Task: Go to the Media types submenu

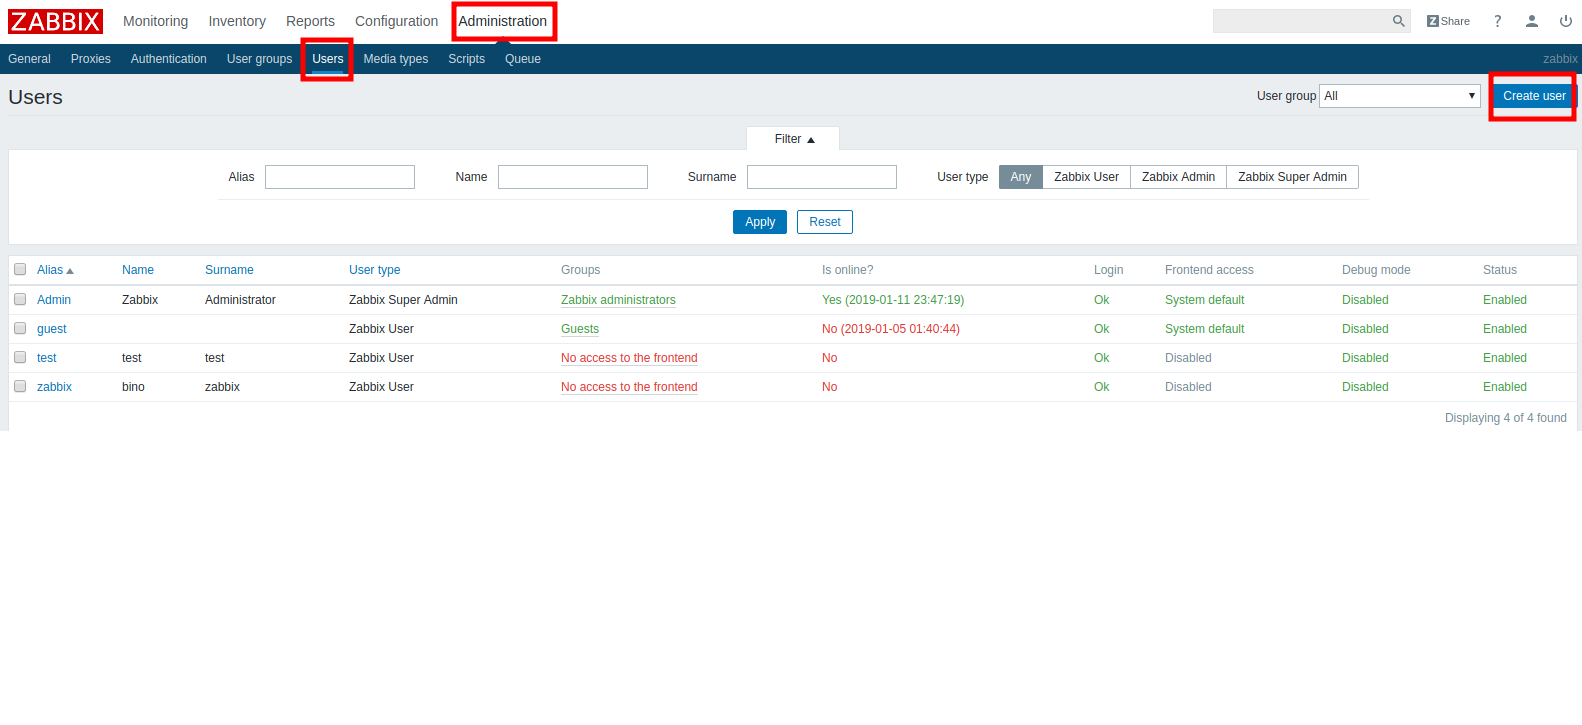Action: tap(396, 59)
